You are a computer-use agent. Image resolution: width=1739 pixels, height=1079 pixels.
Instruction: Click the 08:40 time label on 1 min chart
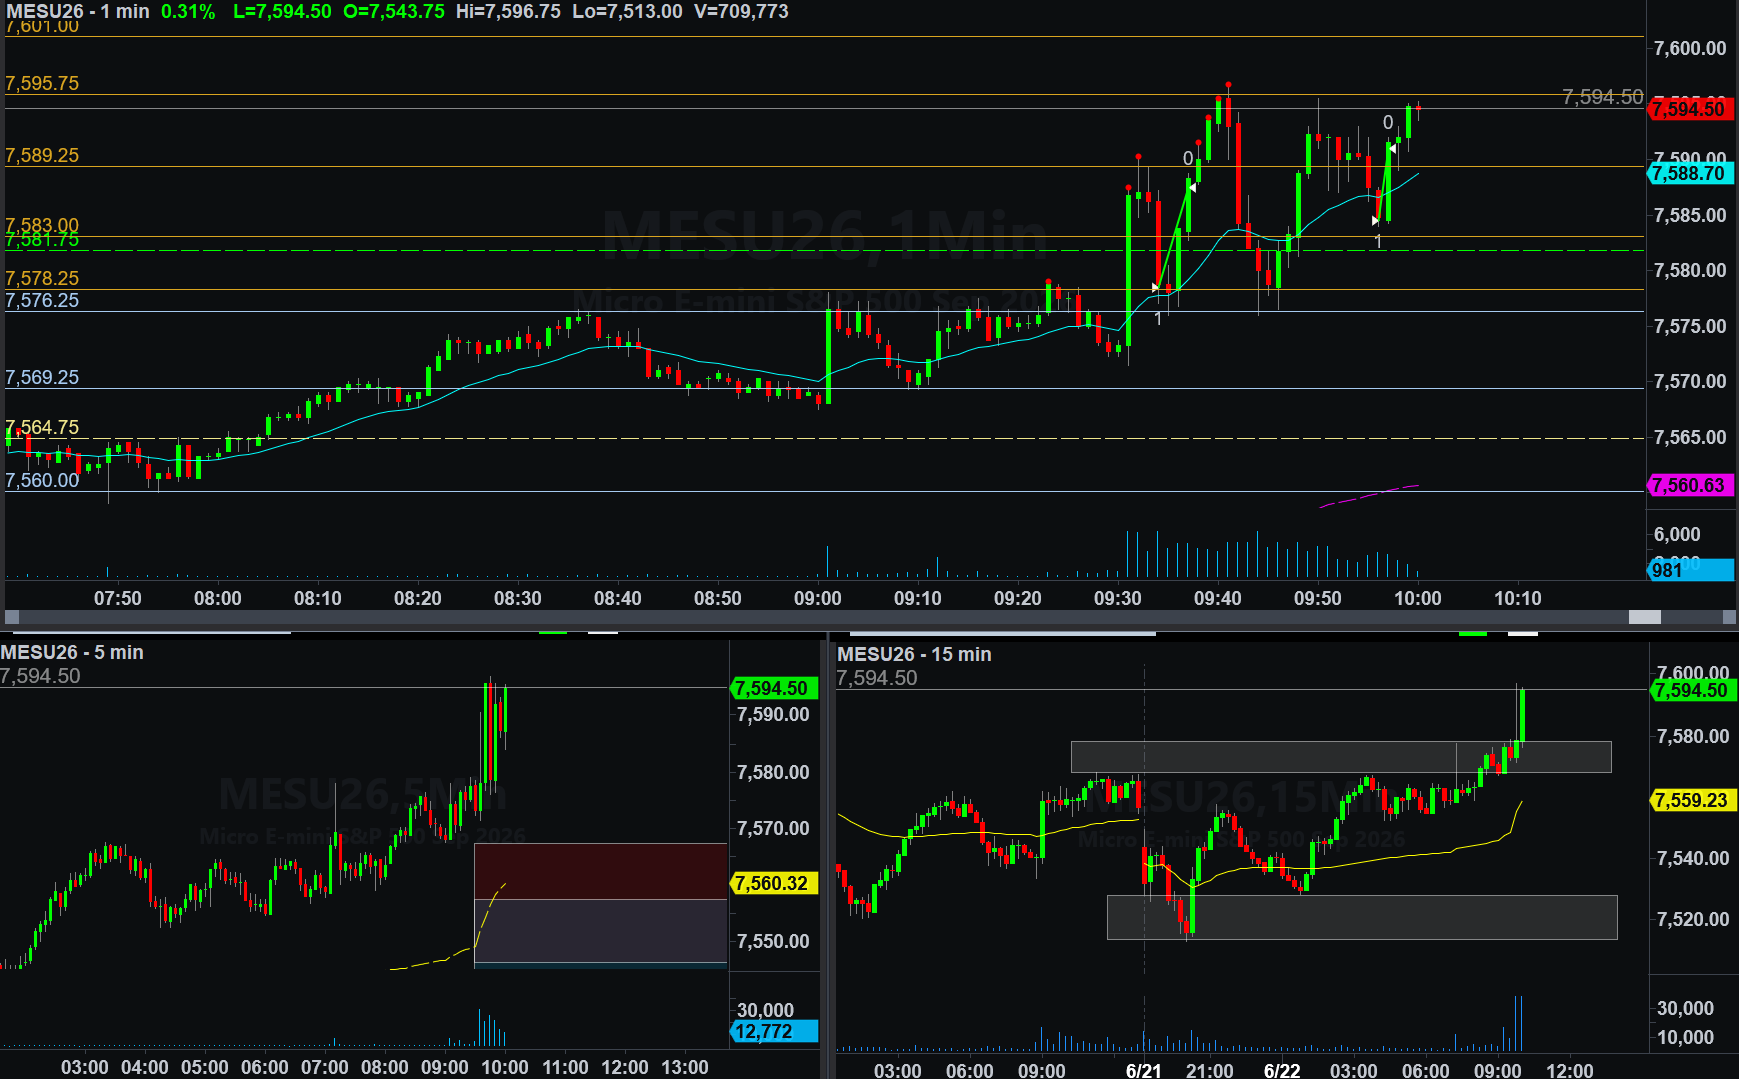click(x=617, y=598)
